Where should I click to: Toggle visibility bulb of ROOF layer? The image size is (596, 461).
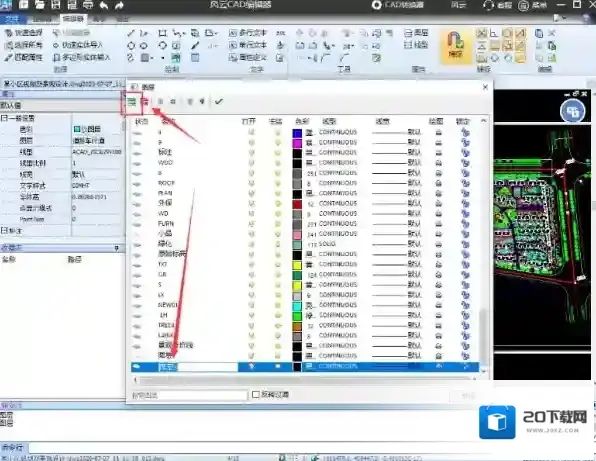click(251, 183)
